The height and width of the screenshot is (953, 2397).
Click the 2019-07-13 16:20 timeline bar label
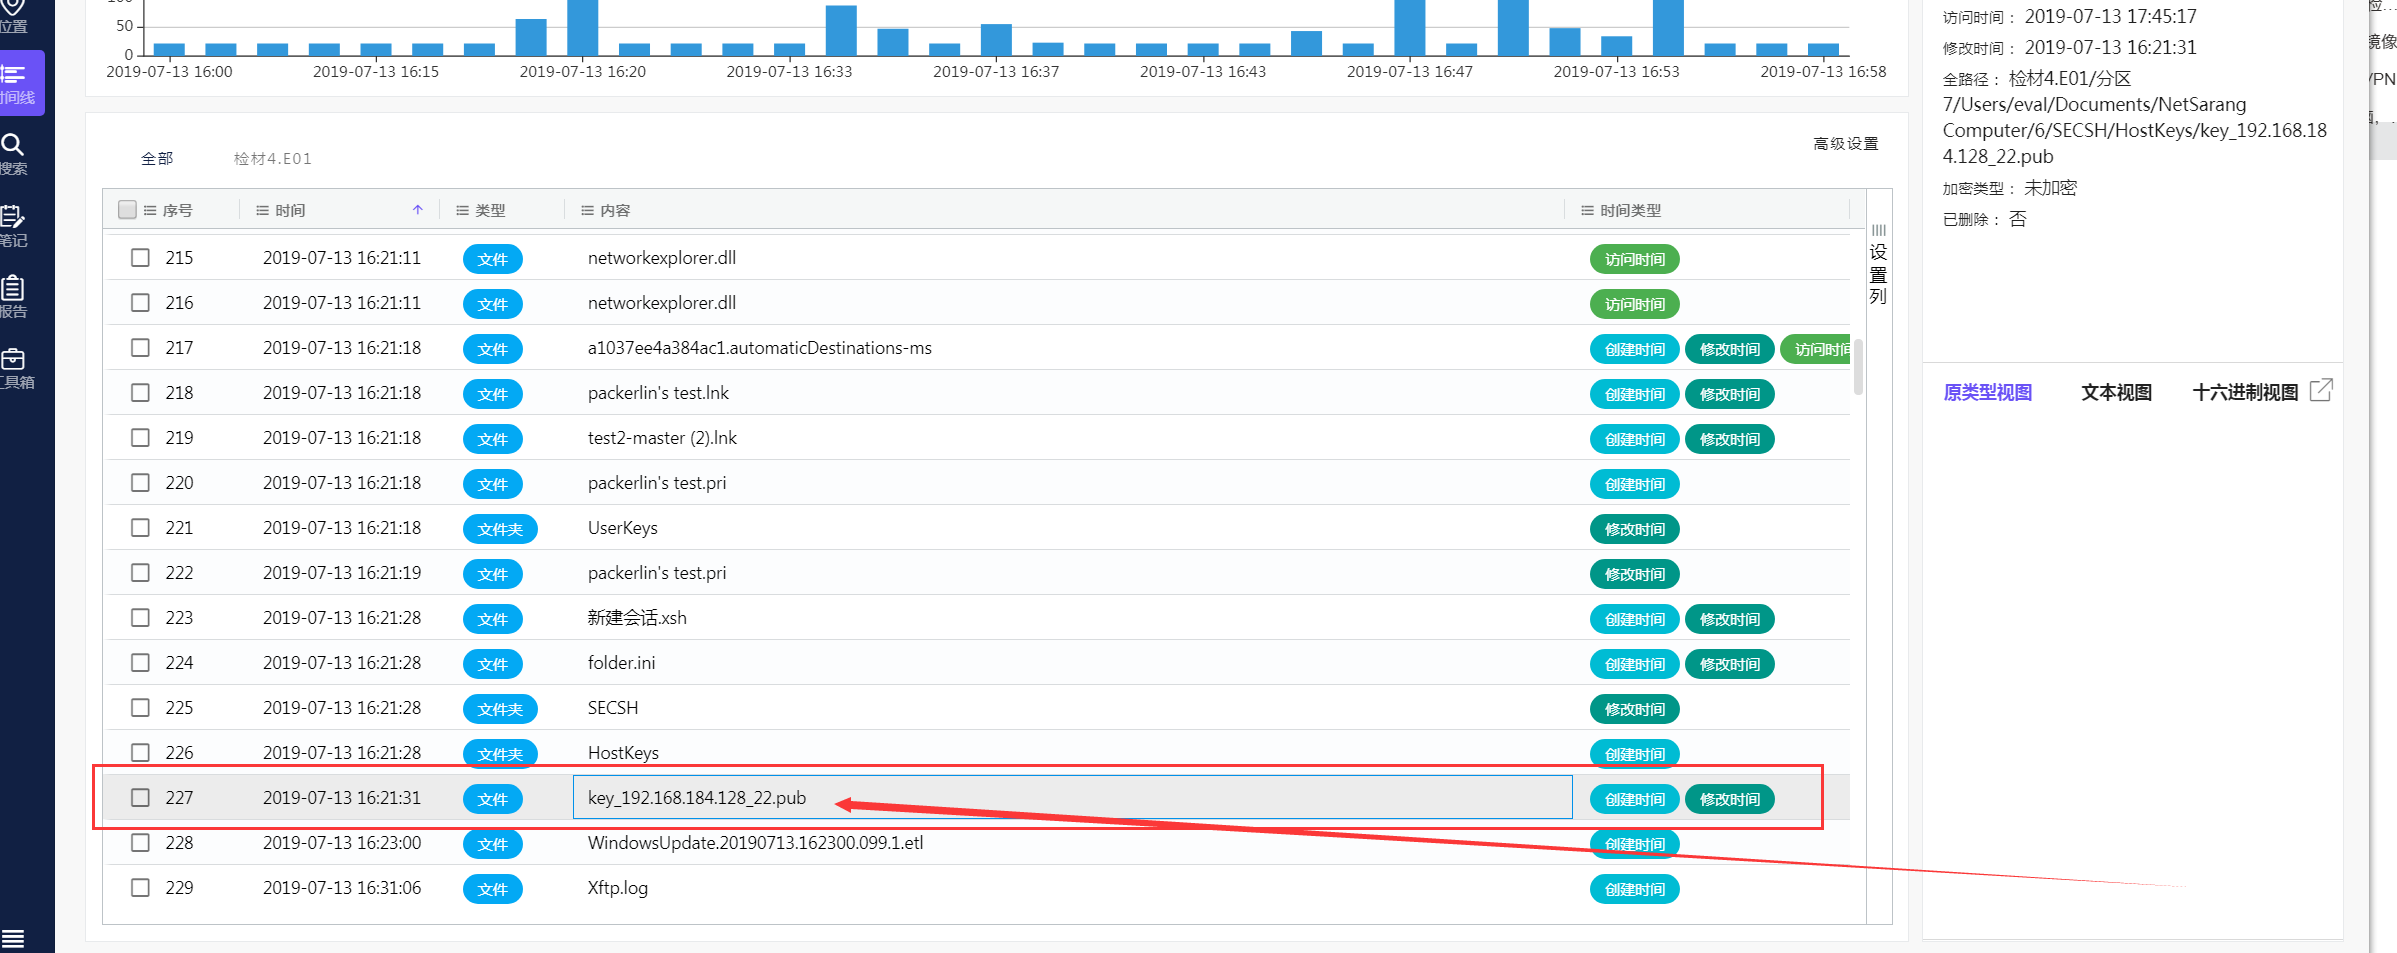coord(583,72)
